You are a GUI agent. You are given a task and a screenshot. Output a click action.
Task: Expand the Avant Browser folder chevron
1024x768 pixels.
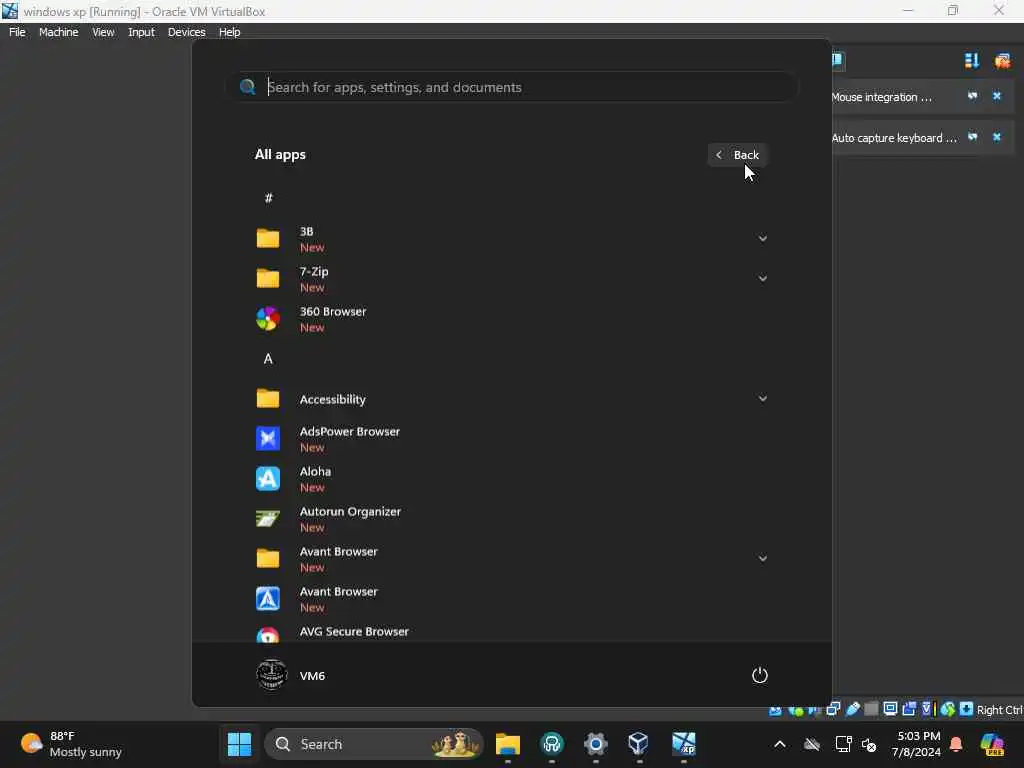(762, 558)
